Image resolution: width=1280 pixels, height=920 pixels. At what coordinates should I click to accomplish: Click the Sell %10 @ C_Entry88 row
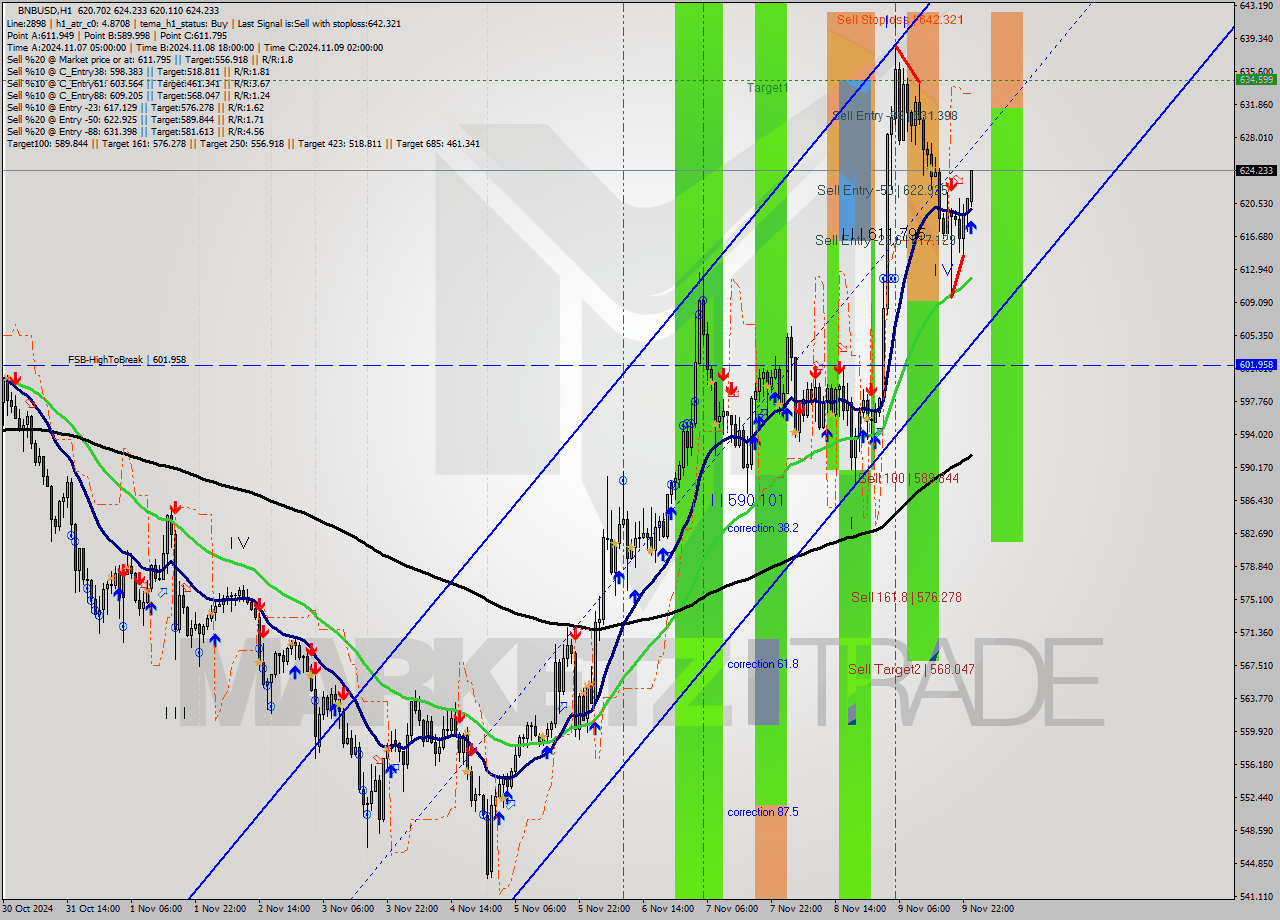pyautogui.click(x=138, y=96)
